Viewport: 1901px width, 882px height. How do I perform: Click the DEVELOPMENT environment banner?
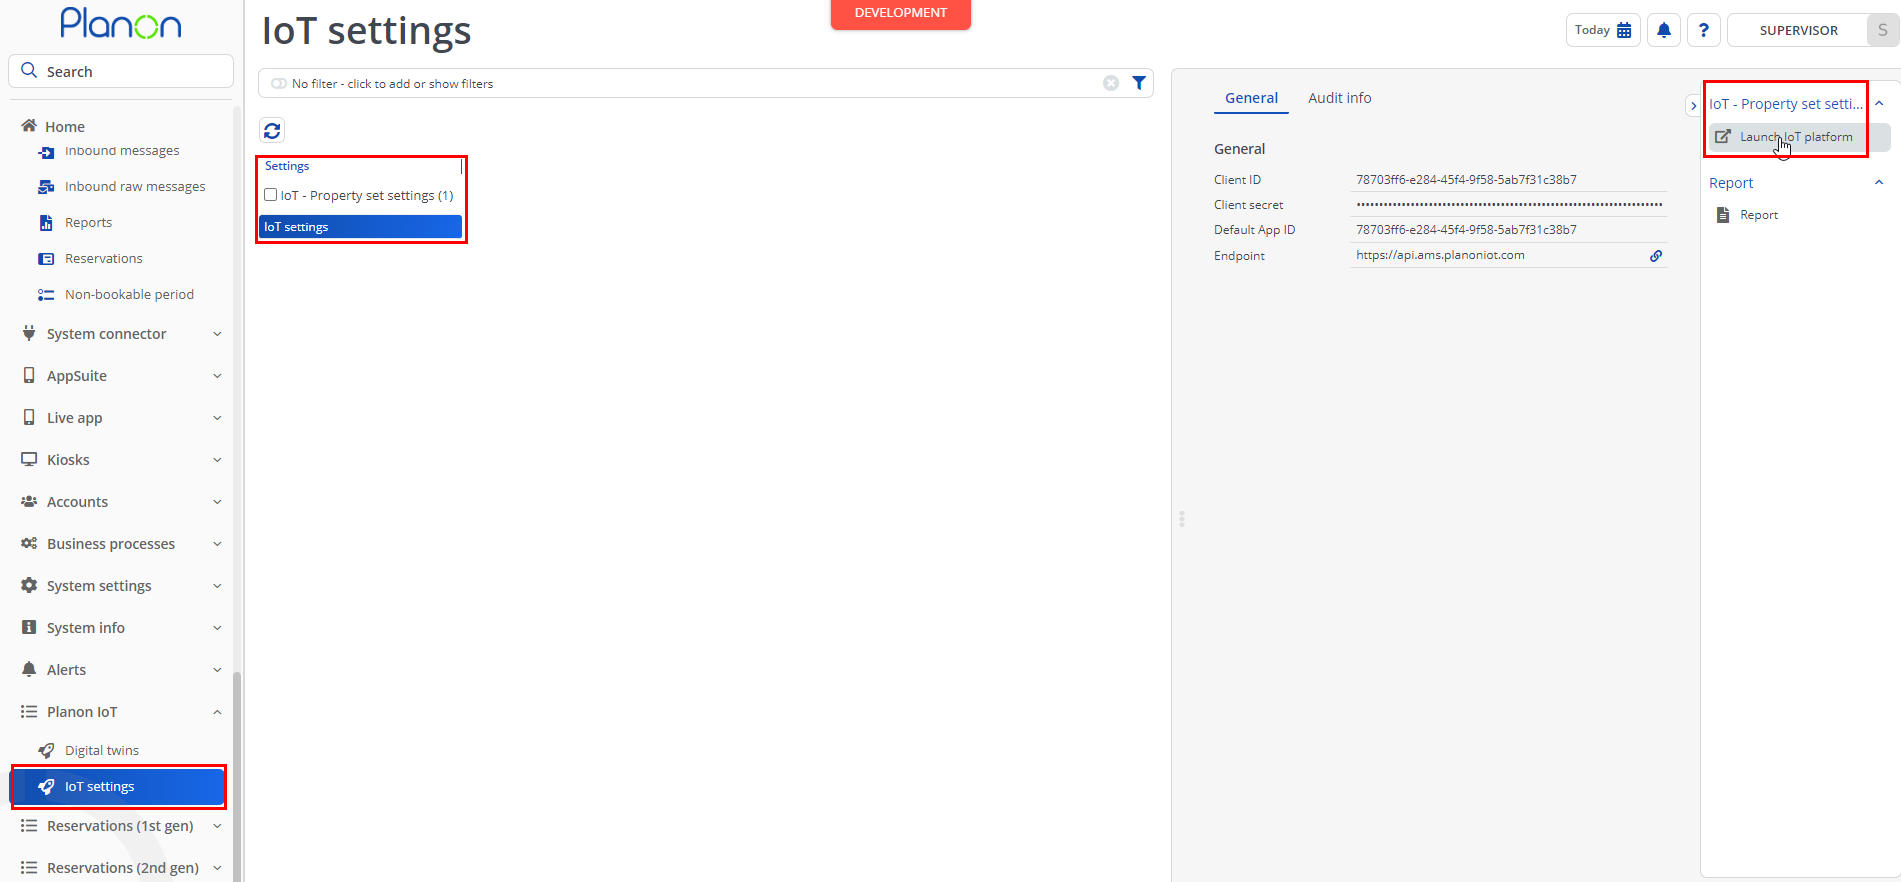click(x=901, y=13)
